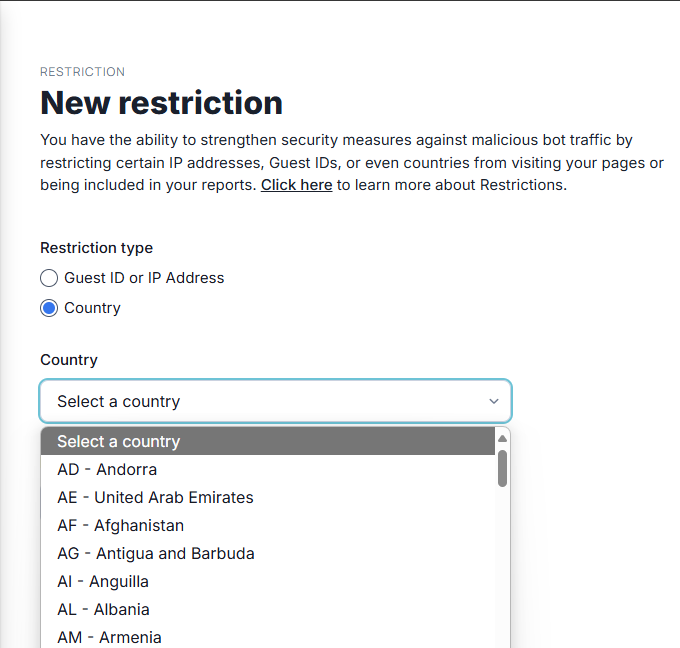
Task: Choose AE - United Arab Emirates option
Action: point(268,497)
